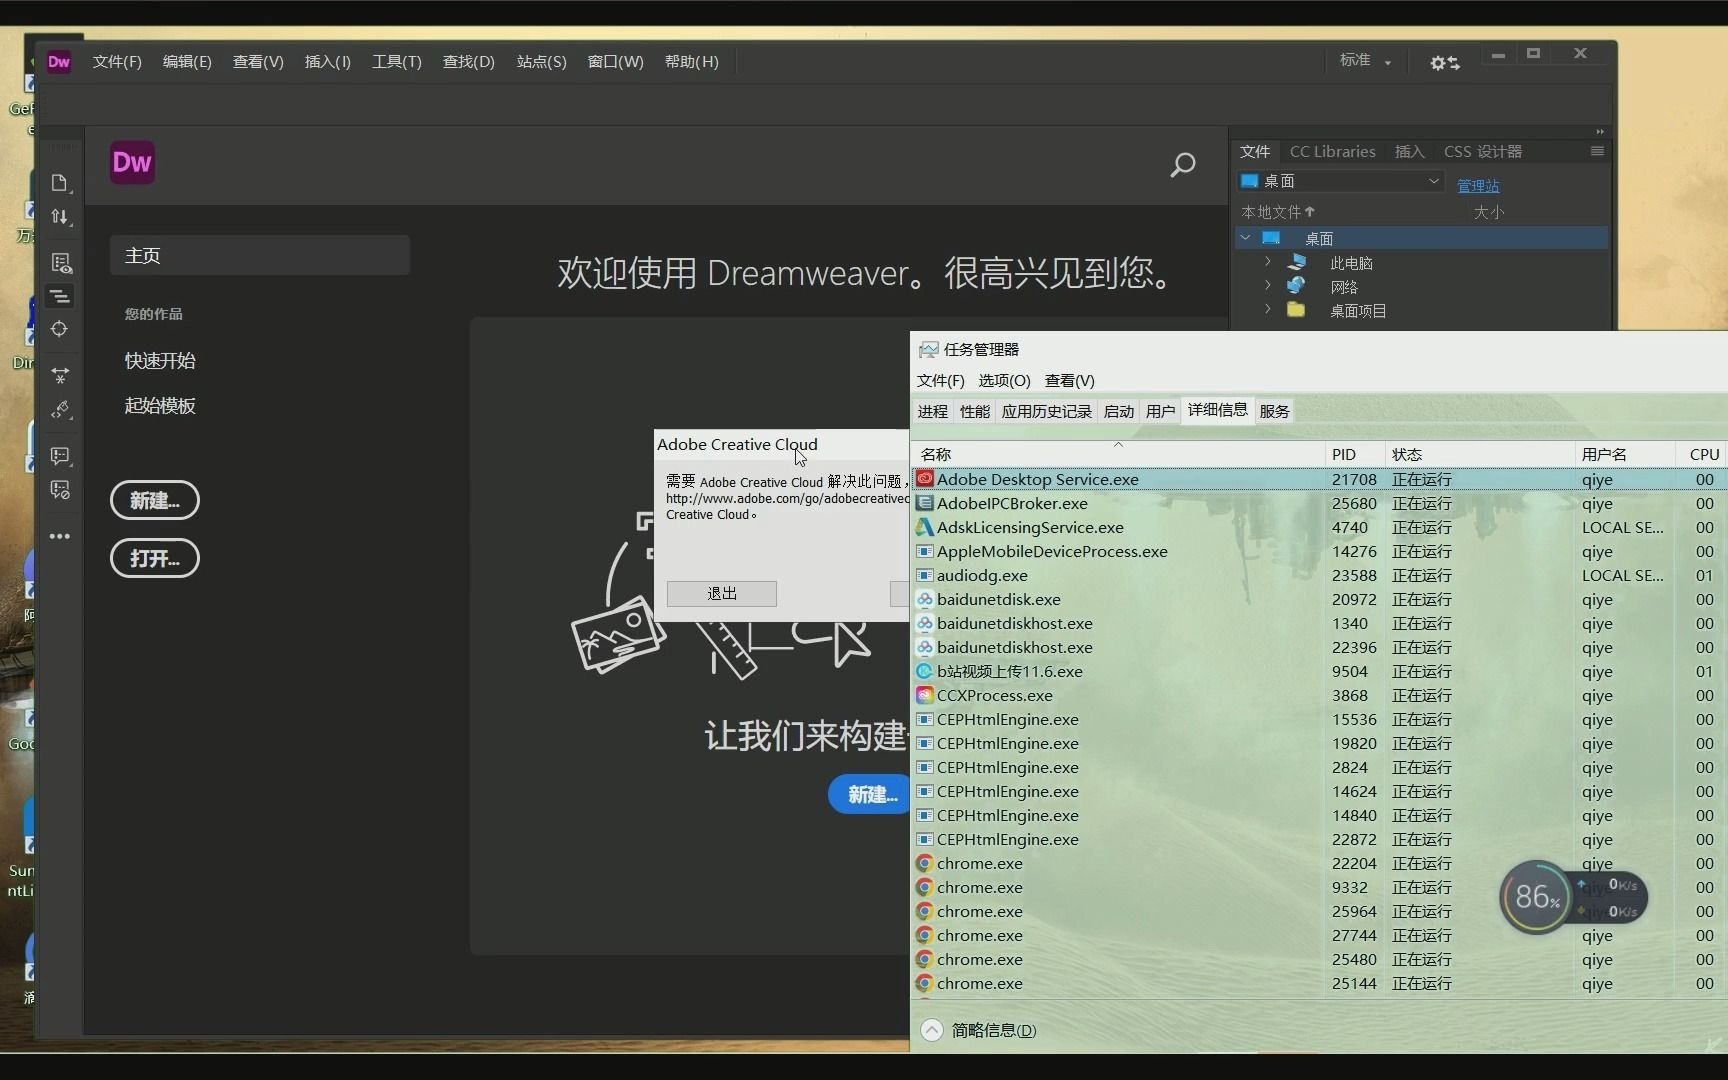Sort by the 用户名 column header
Screen dimensions: 1728x1080
click(1625, 454)
